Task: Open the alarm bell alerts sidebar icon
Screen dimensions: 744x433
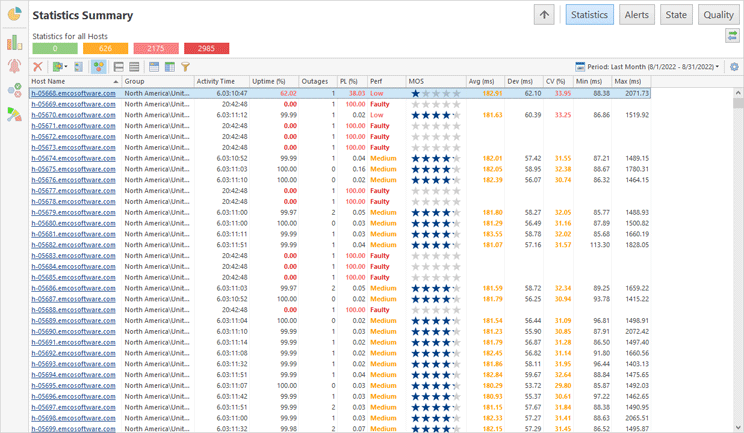Action: 14,66
